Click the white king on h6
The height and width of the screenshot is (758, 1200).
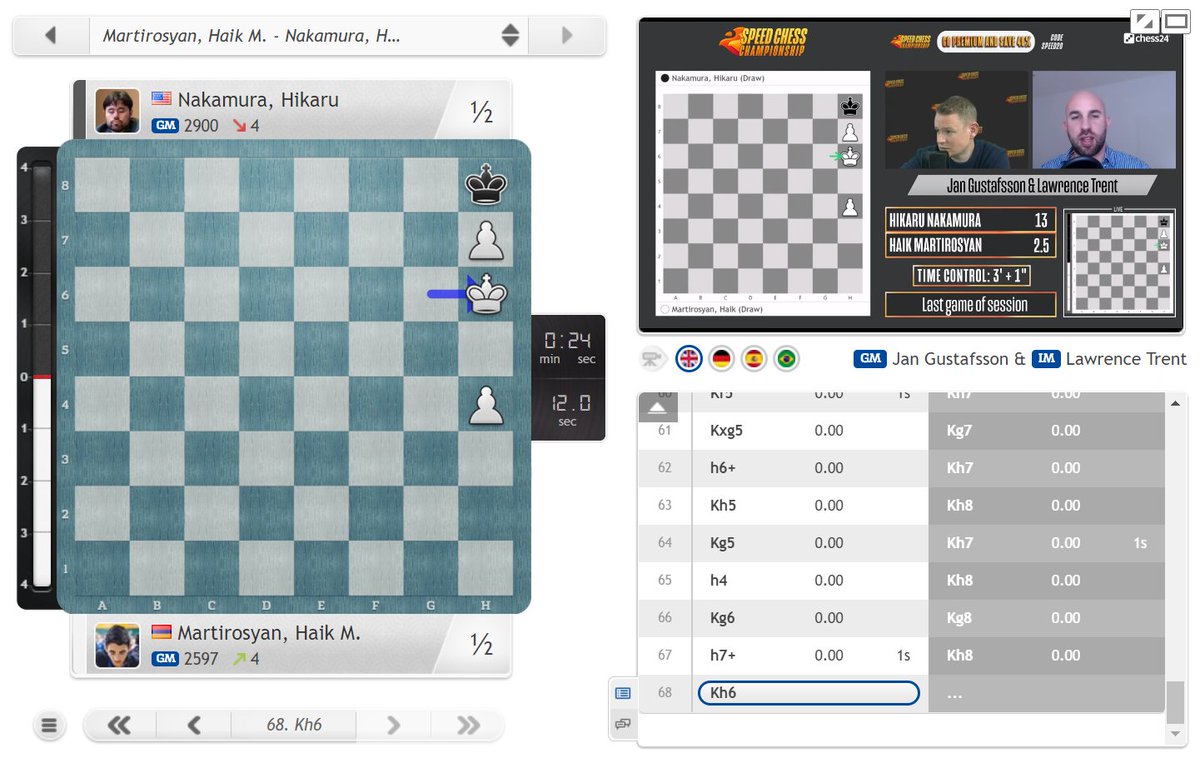coord(486,294)
